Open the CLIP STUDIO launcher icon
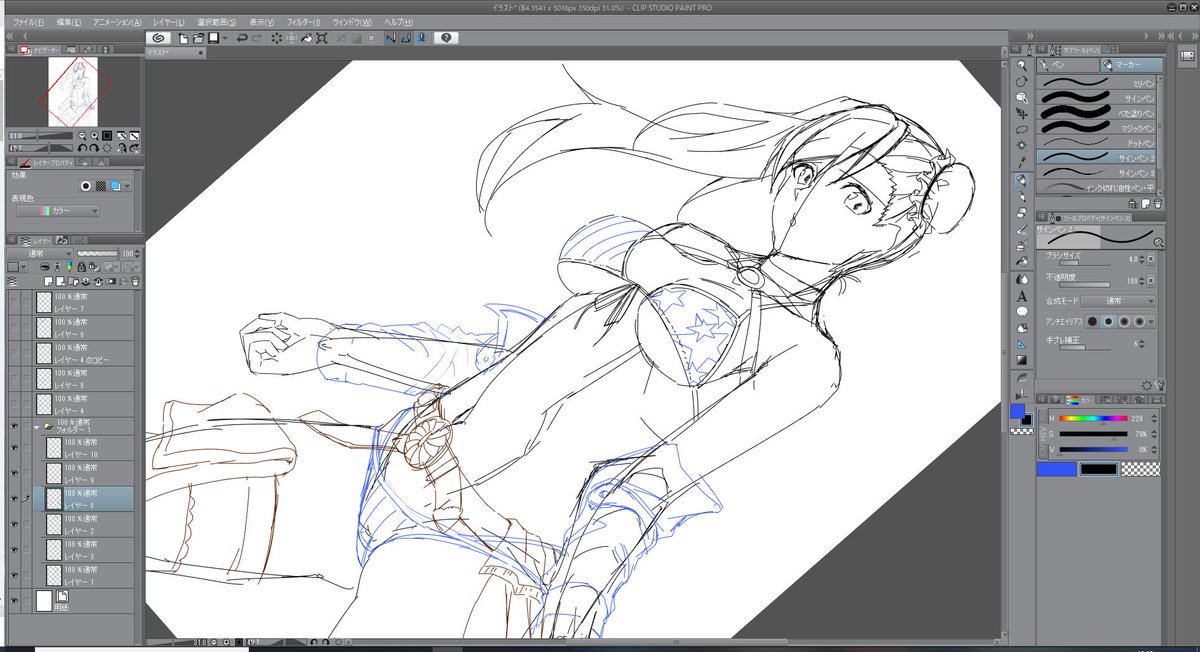This screenshot has width=1200, height=652. pos(158,38)
